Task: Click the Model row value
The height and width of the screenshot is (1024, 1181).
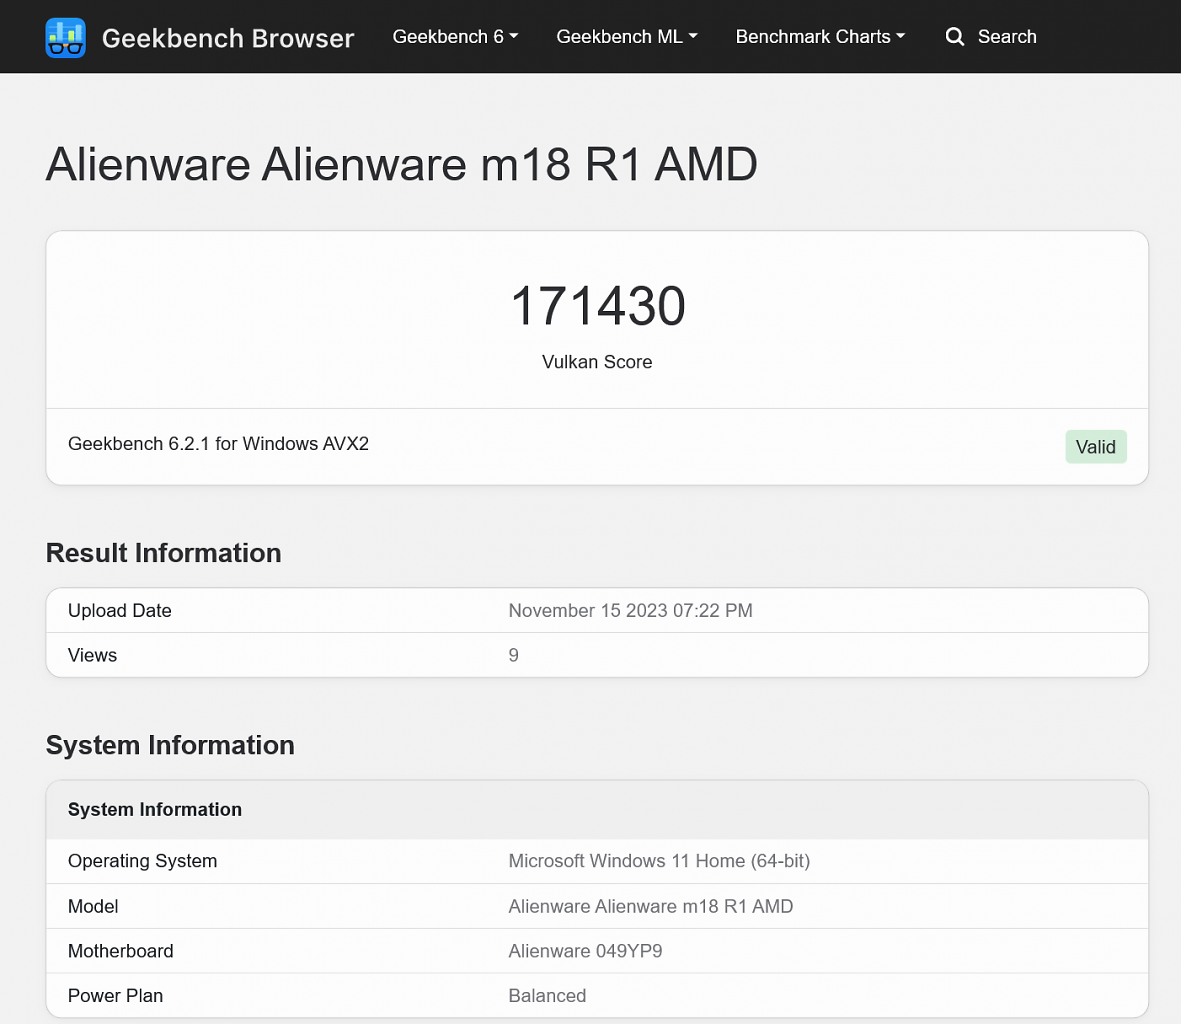Action: [651, 906]
